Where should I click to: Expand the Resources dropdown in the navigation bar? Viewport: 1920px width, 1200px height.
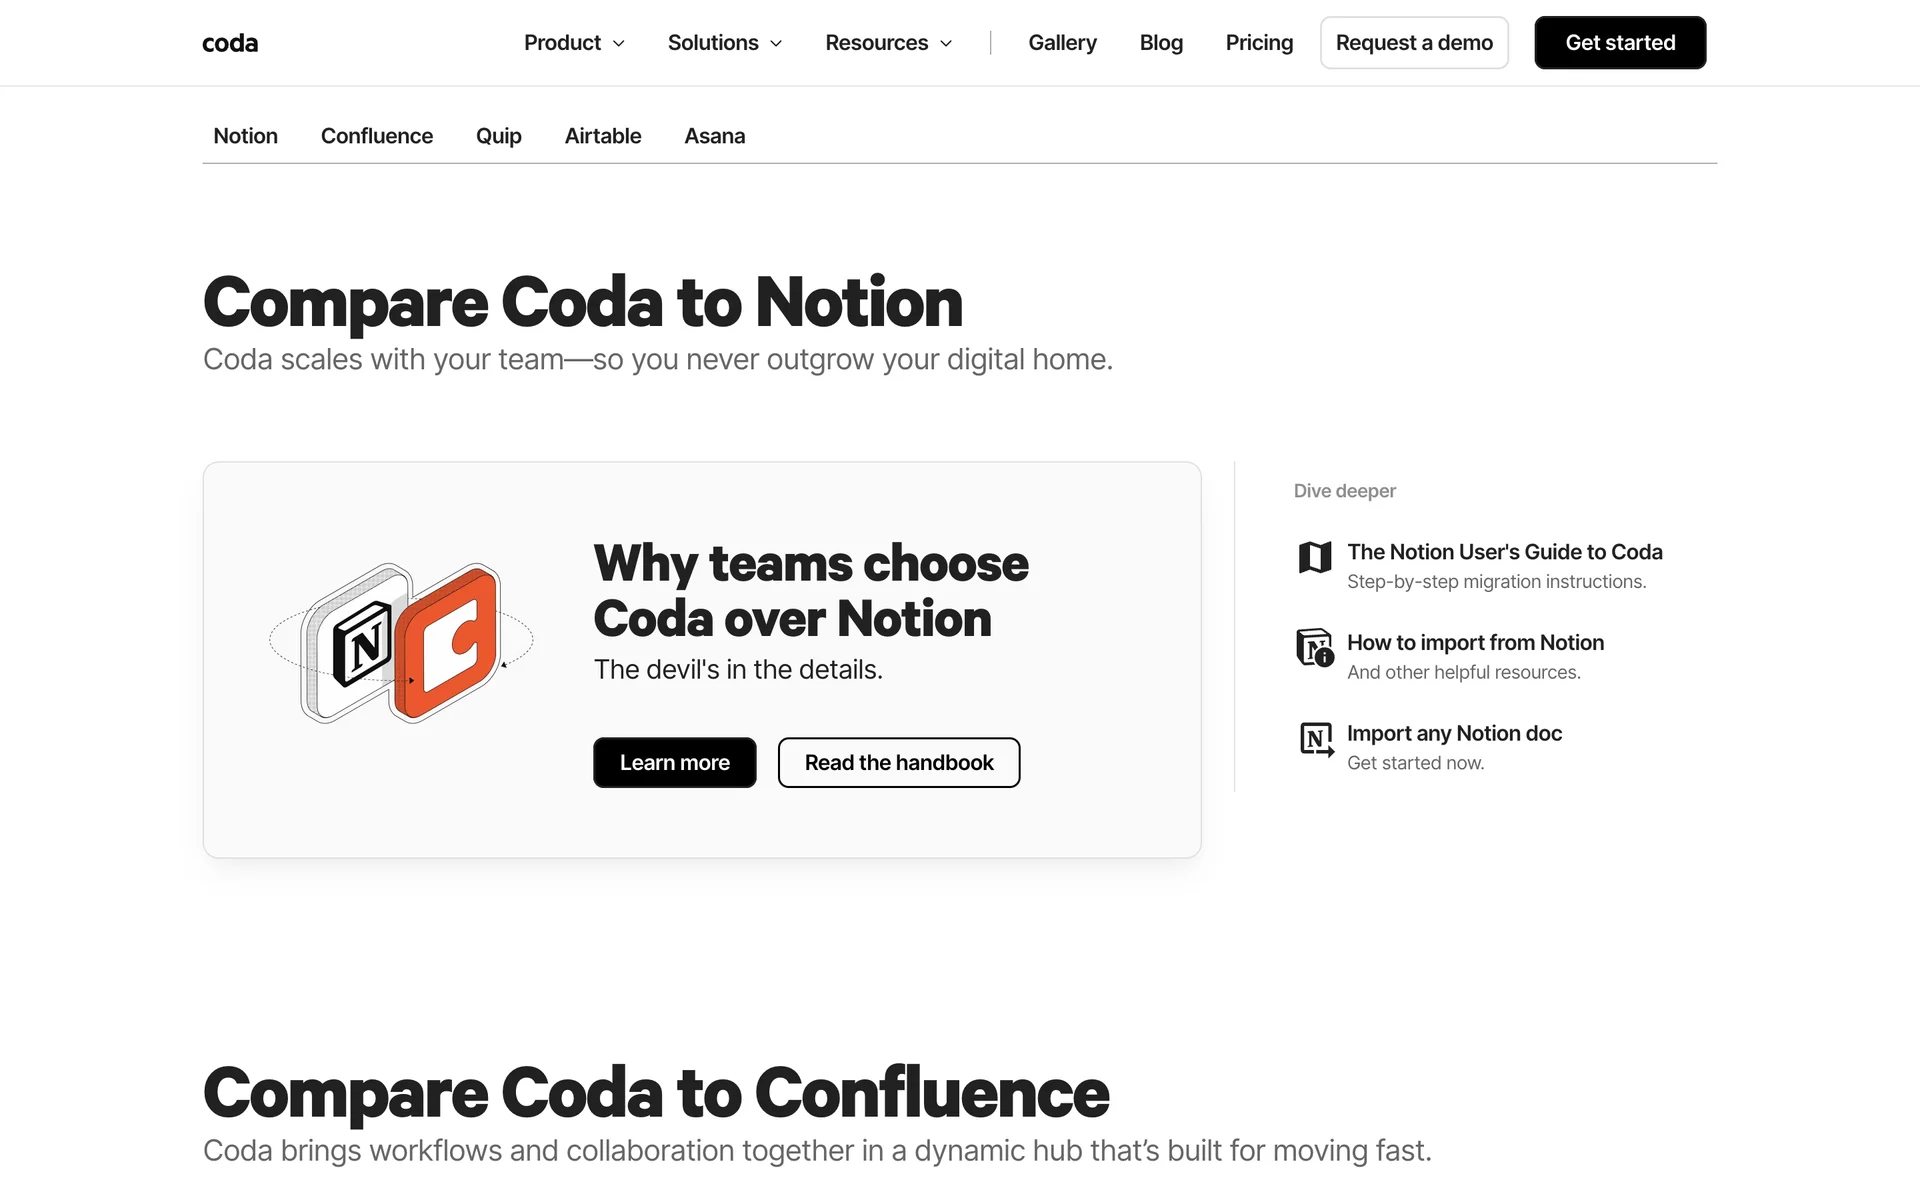(888, 43)
